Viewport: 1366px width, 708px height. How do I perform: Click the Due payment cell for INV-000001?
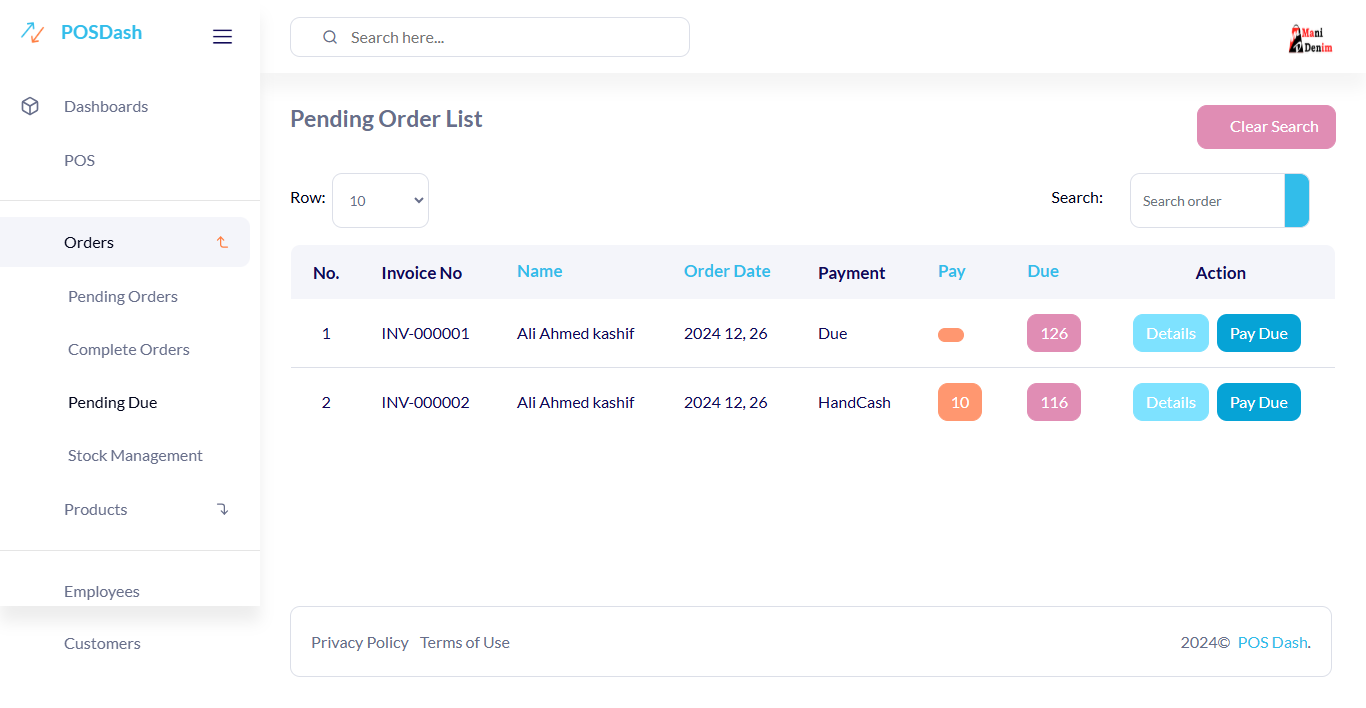pos(832,333)
